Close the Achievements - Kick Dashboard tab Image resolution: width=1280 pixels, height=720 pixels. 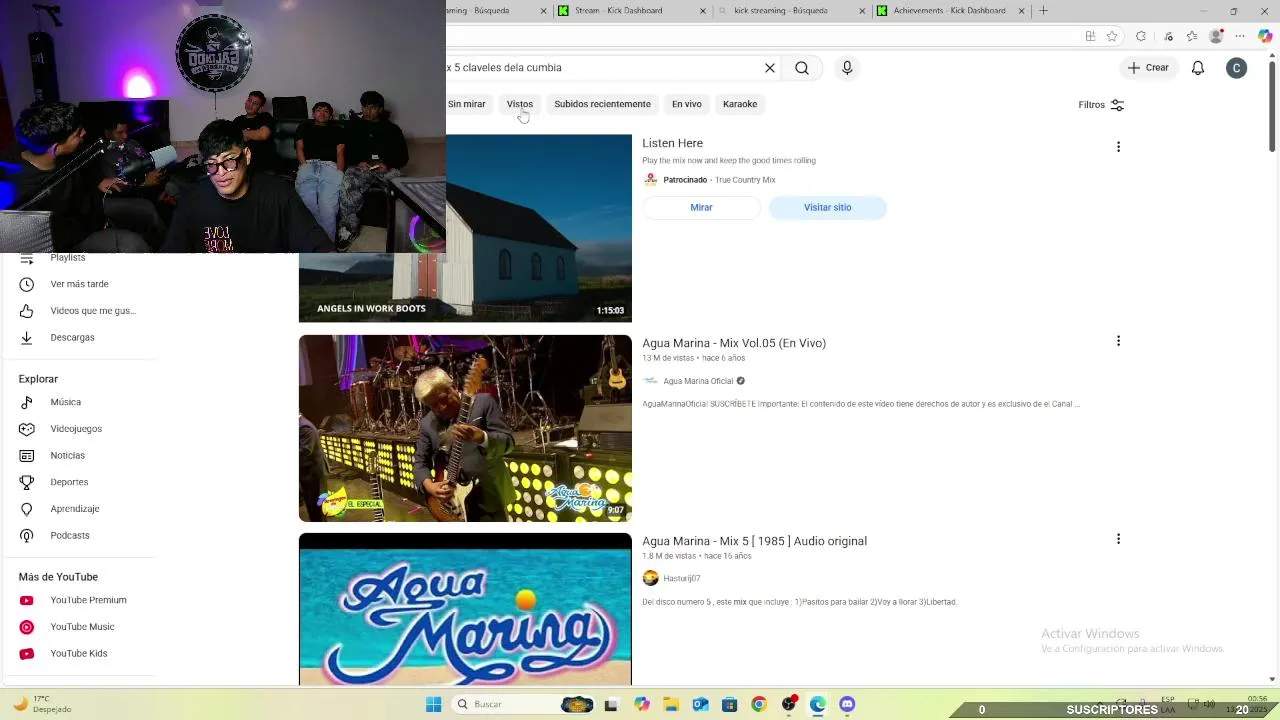[x=1022, y=11]
